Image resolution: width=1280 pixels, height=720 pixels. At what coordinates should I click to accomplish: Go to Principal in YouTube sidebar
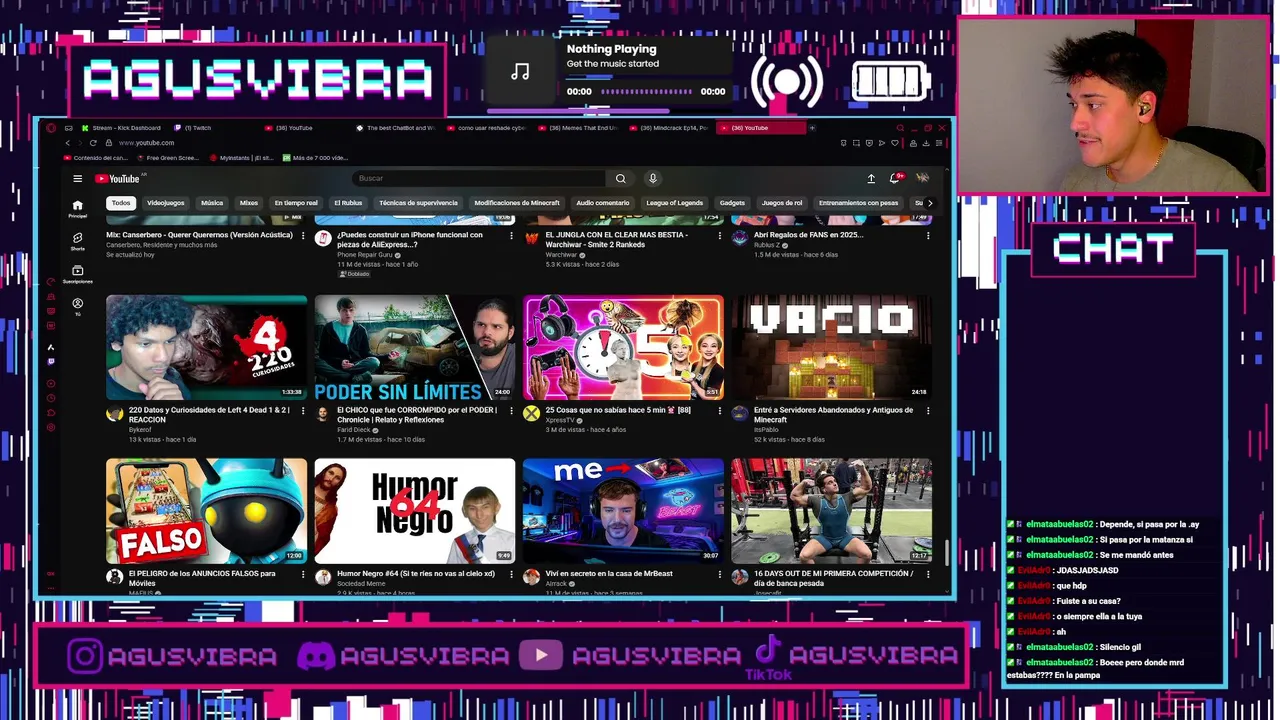[x=77, y=208]
